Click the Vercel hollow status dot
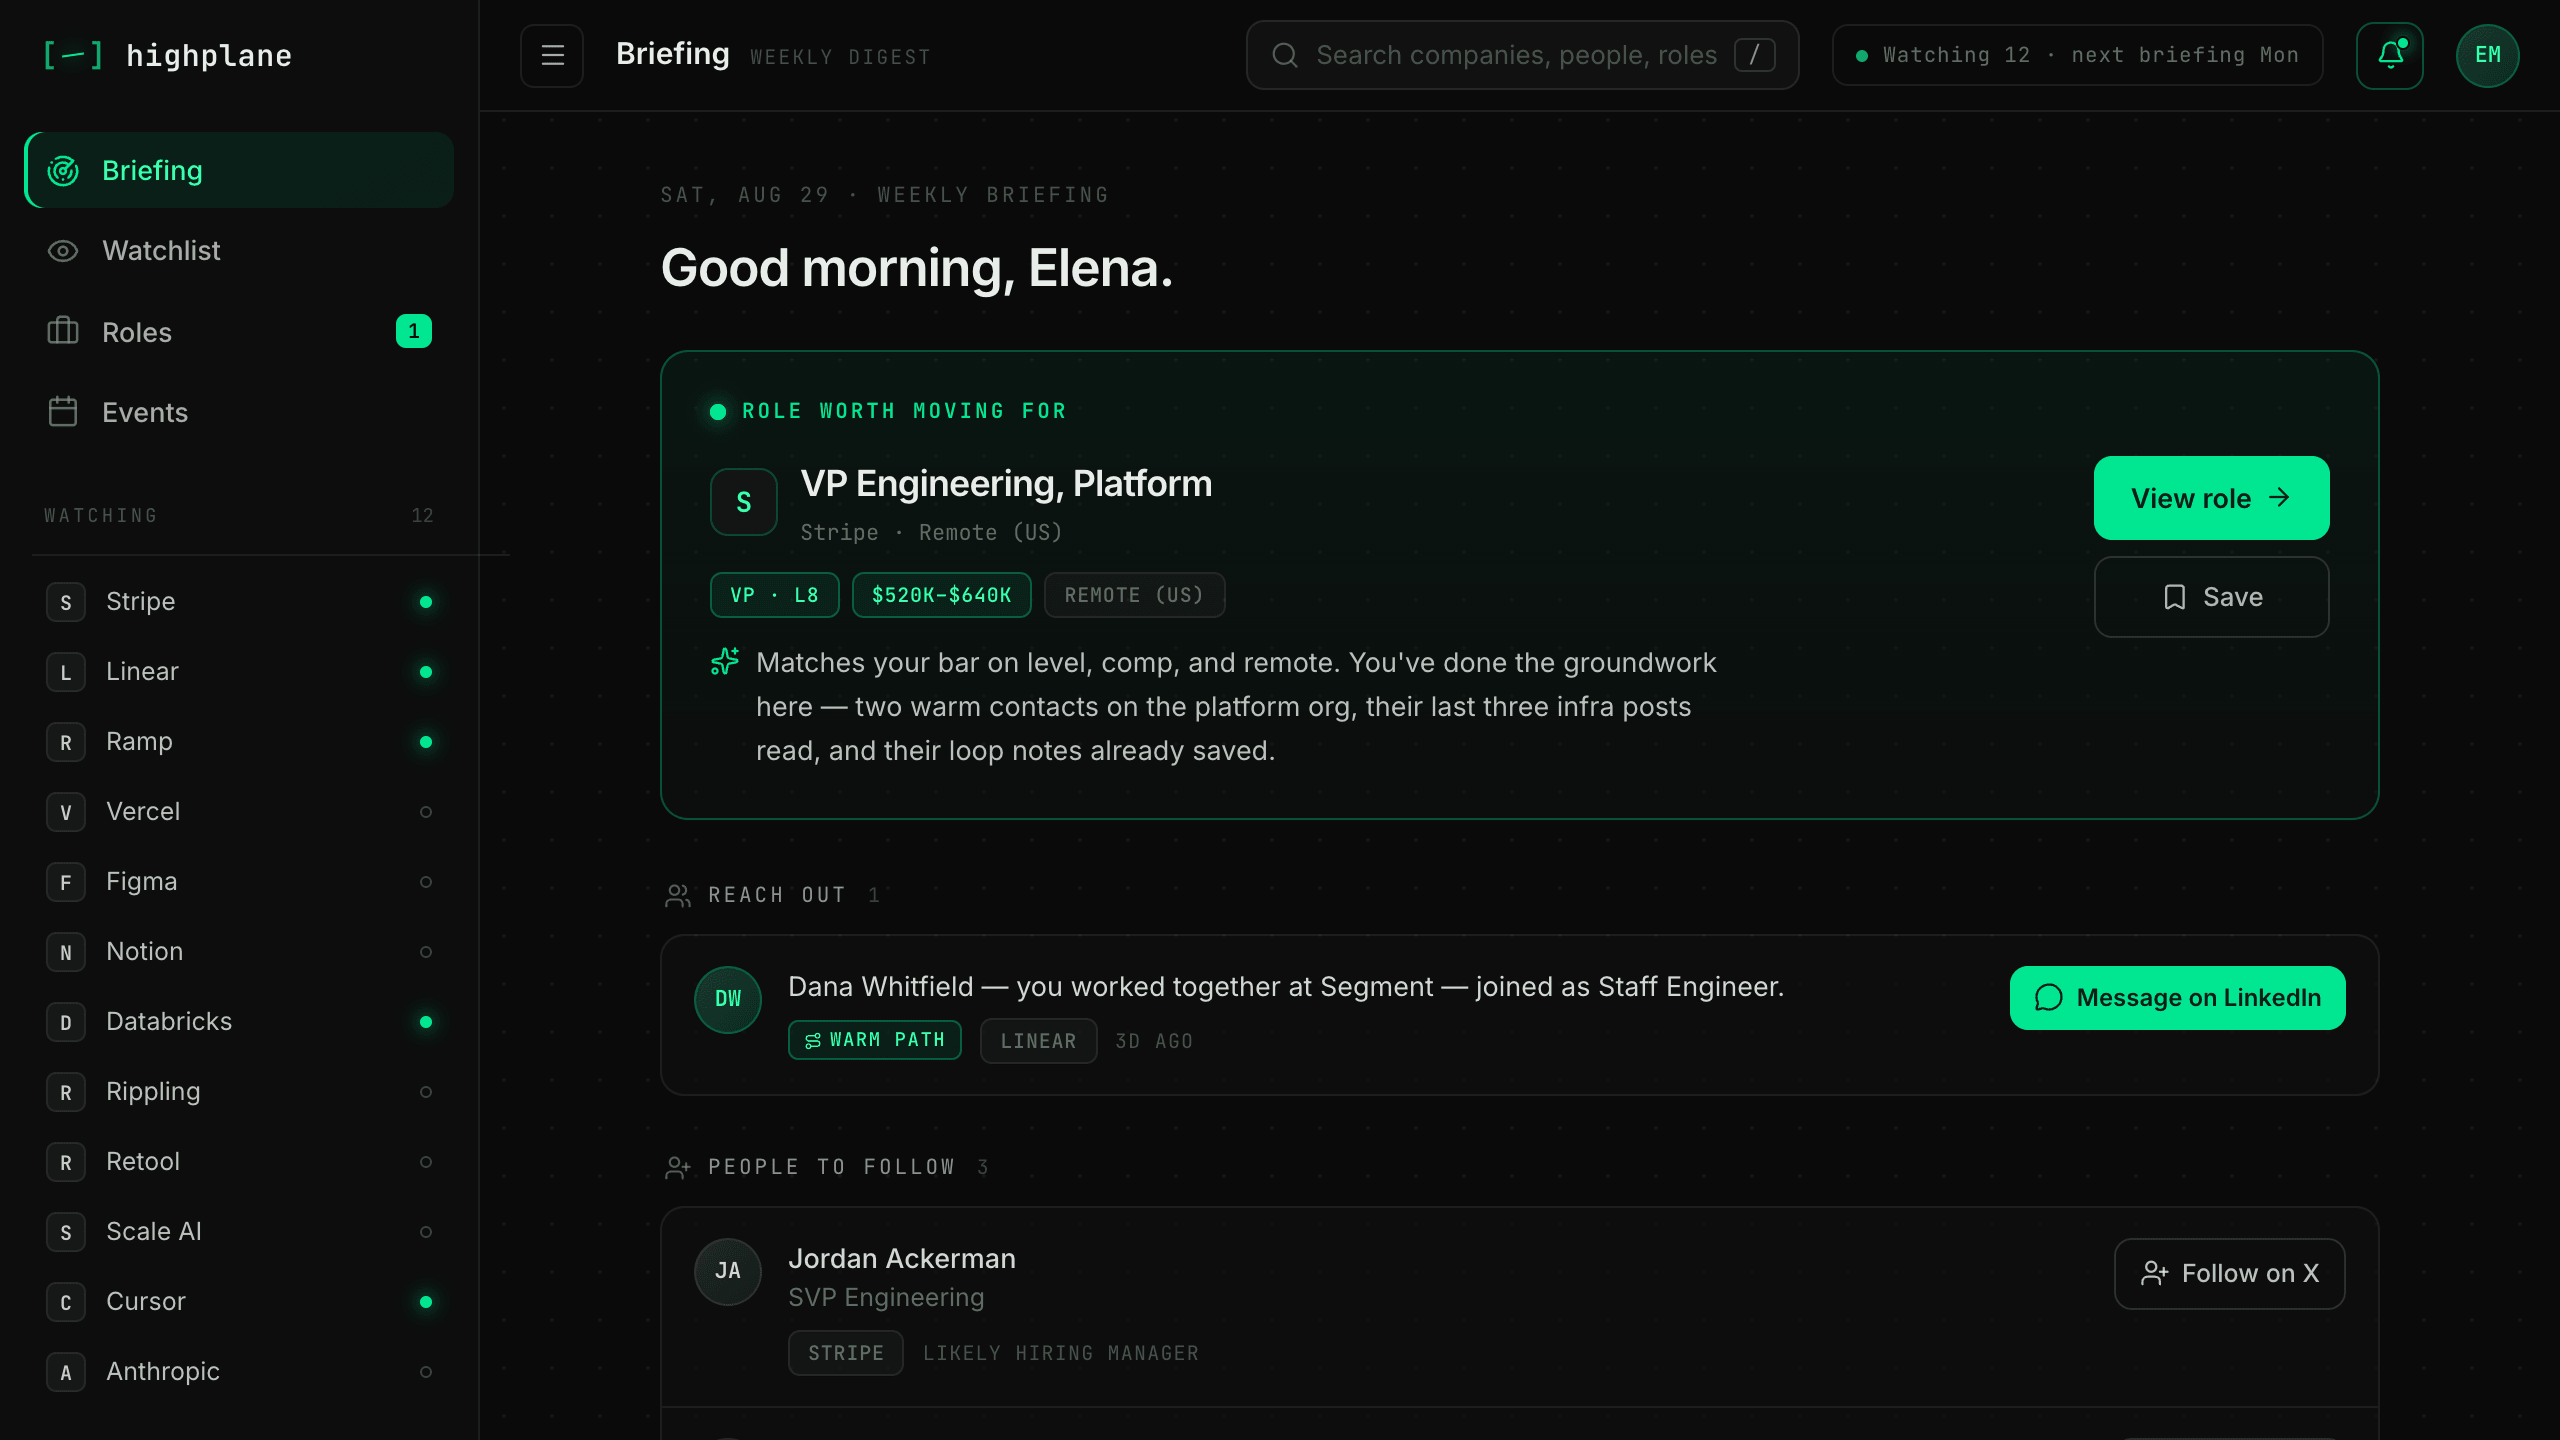Screen dimensions: 2560x1440 tap(426, 812)
